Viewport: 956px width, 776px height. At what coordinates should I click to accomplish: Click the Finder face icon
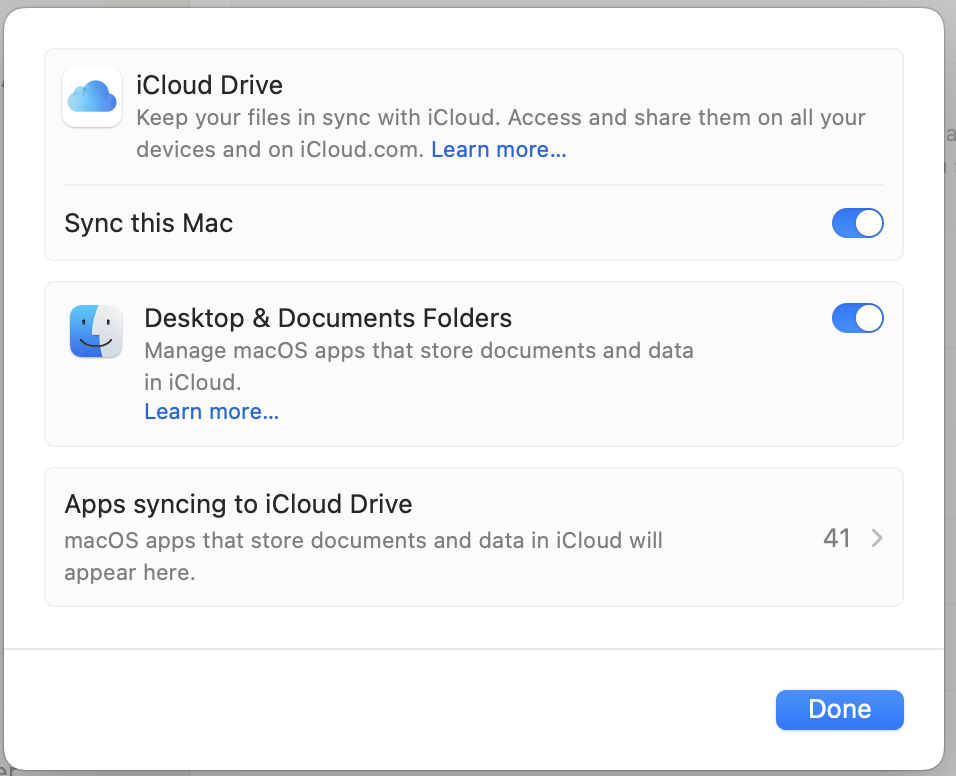coord(96,332)
